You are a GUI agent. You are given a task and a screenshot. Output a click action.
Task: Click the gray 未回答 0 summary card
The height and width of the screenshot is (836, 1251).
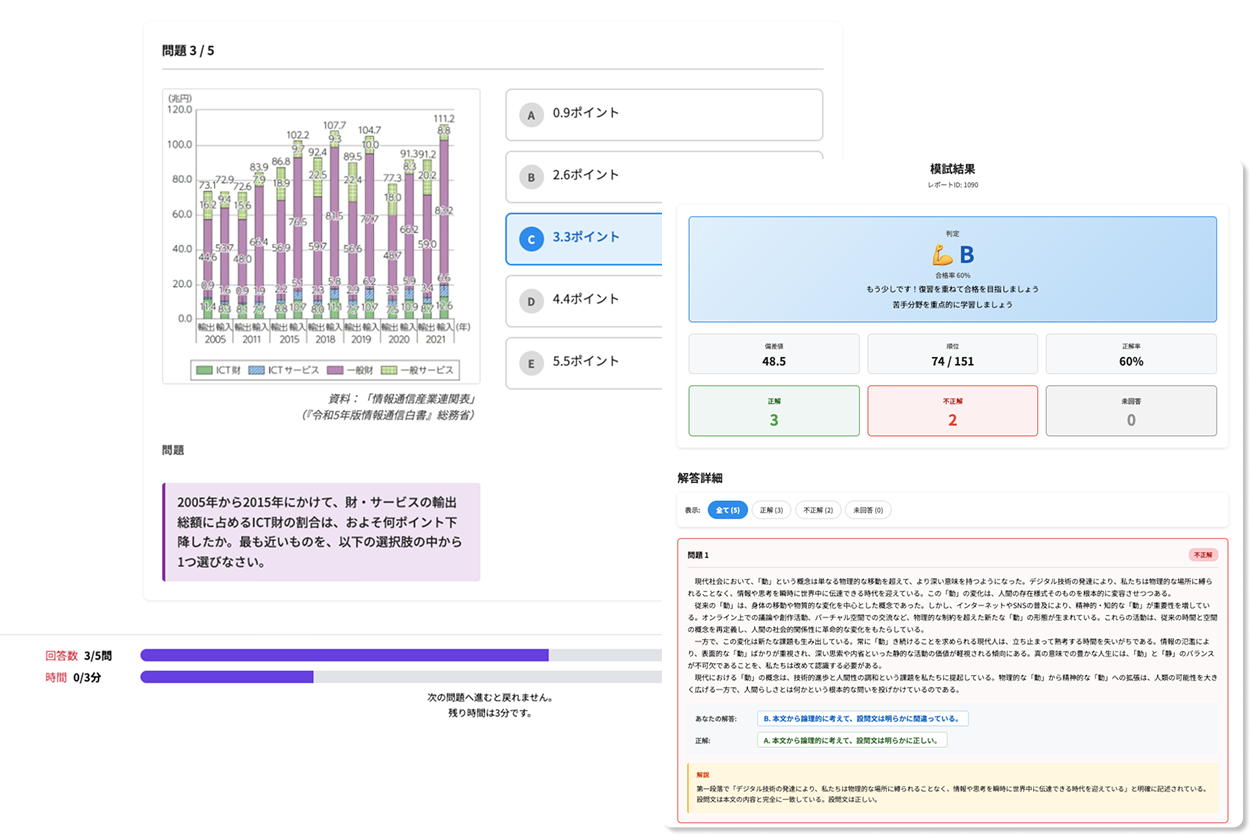[x=1131, y=411]
